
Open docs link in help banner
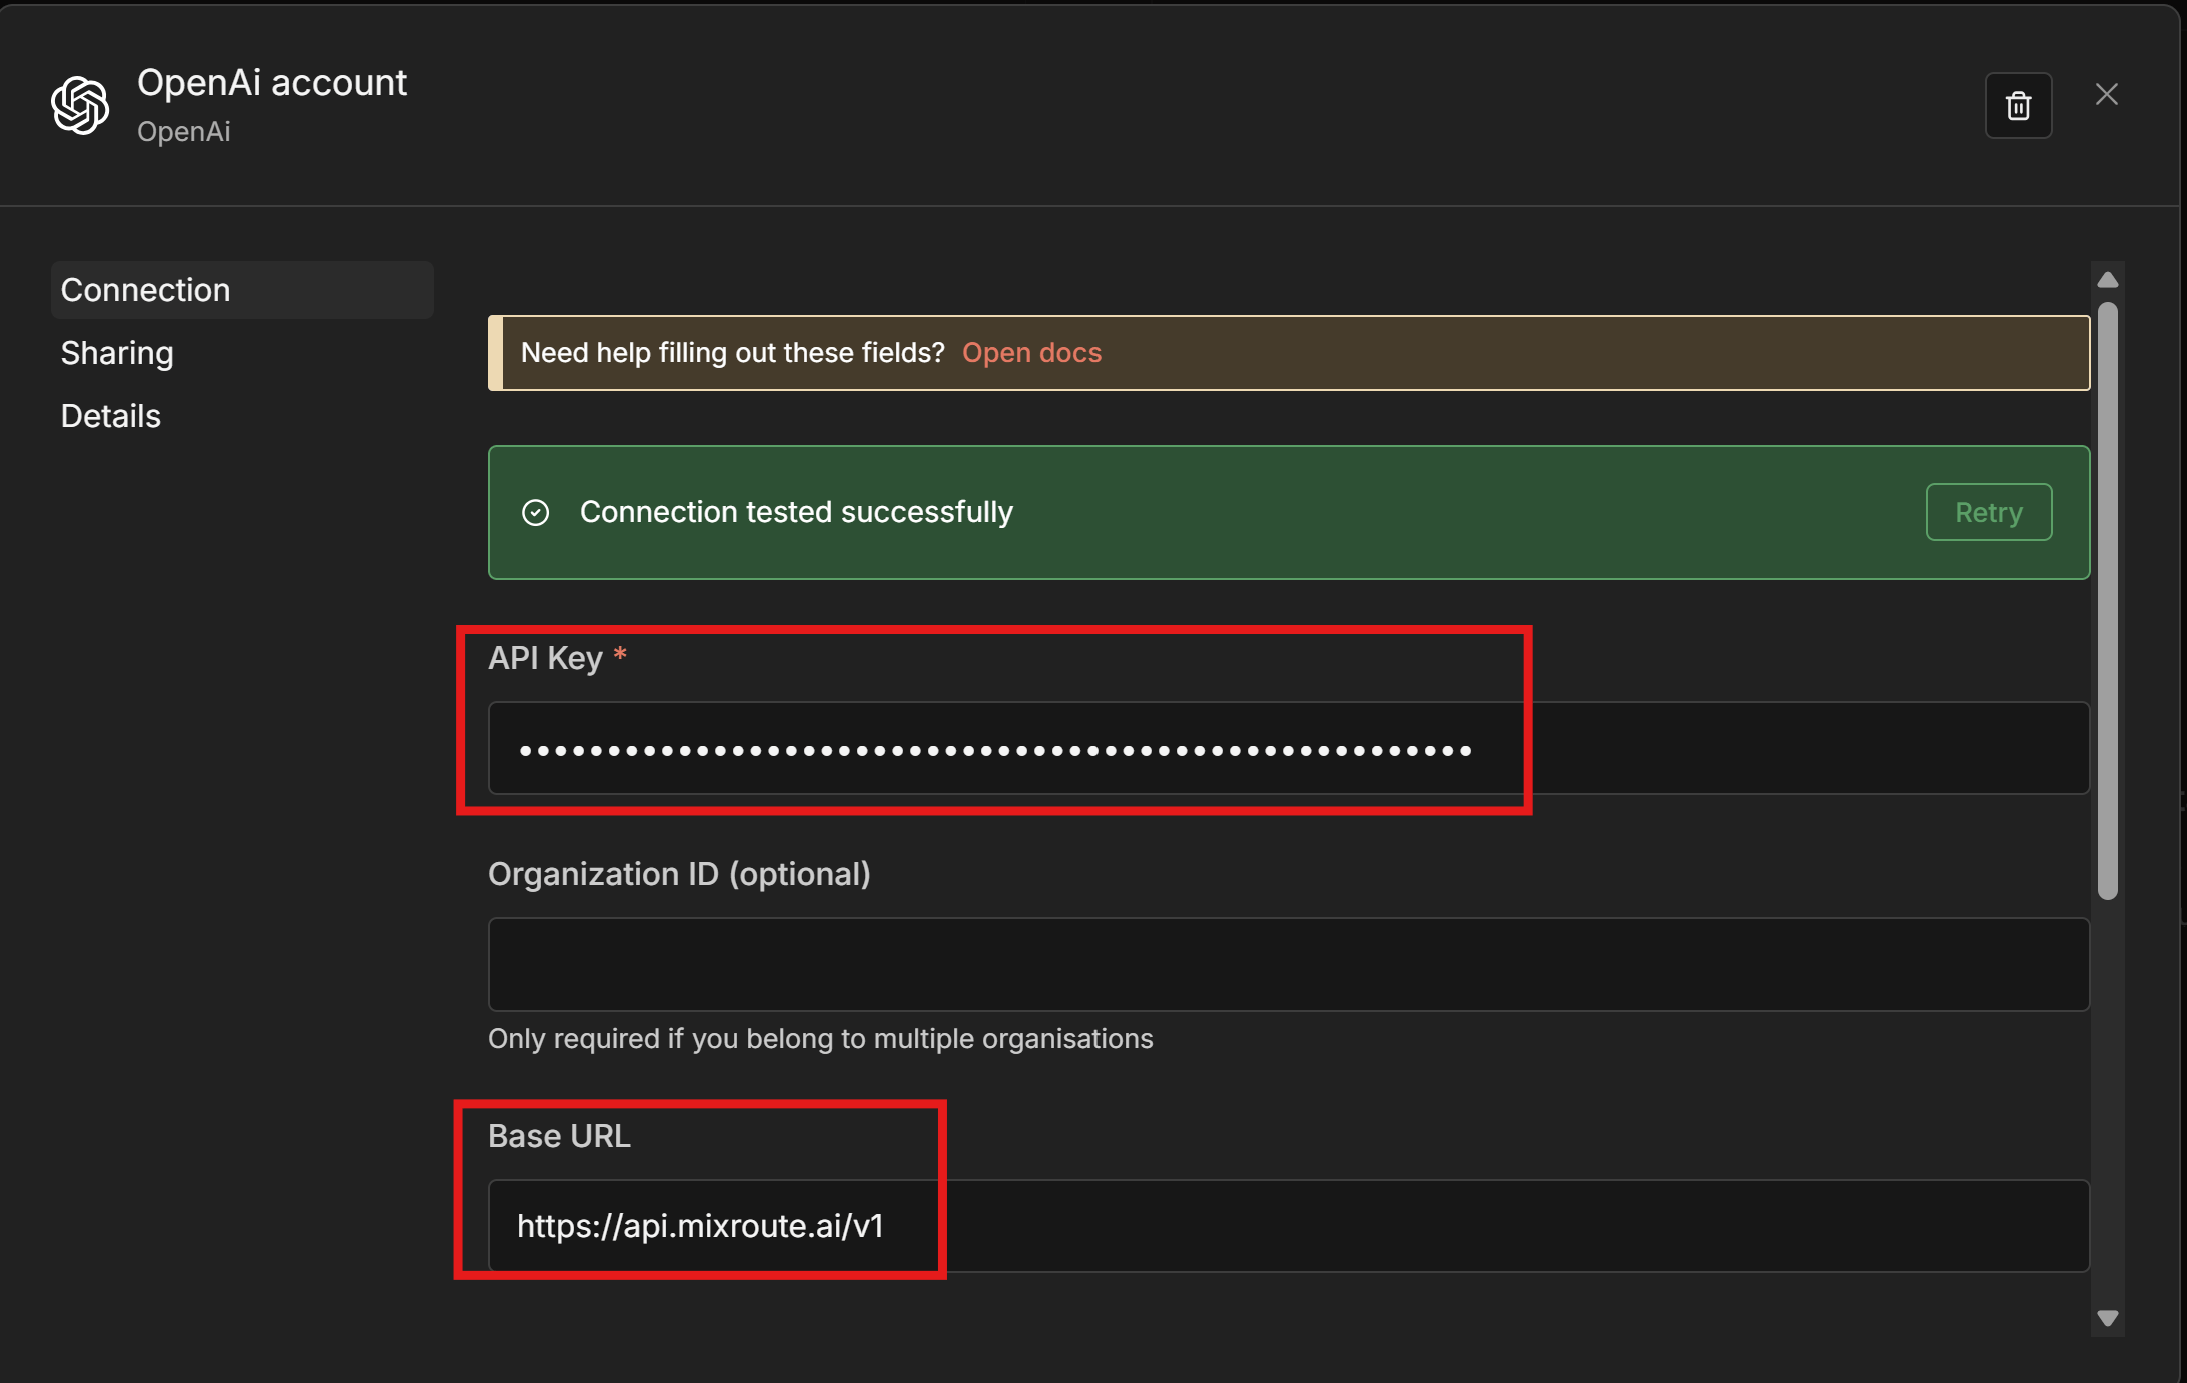click(x=1032, y=353)
